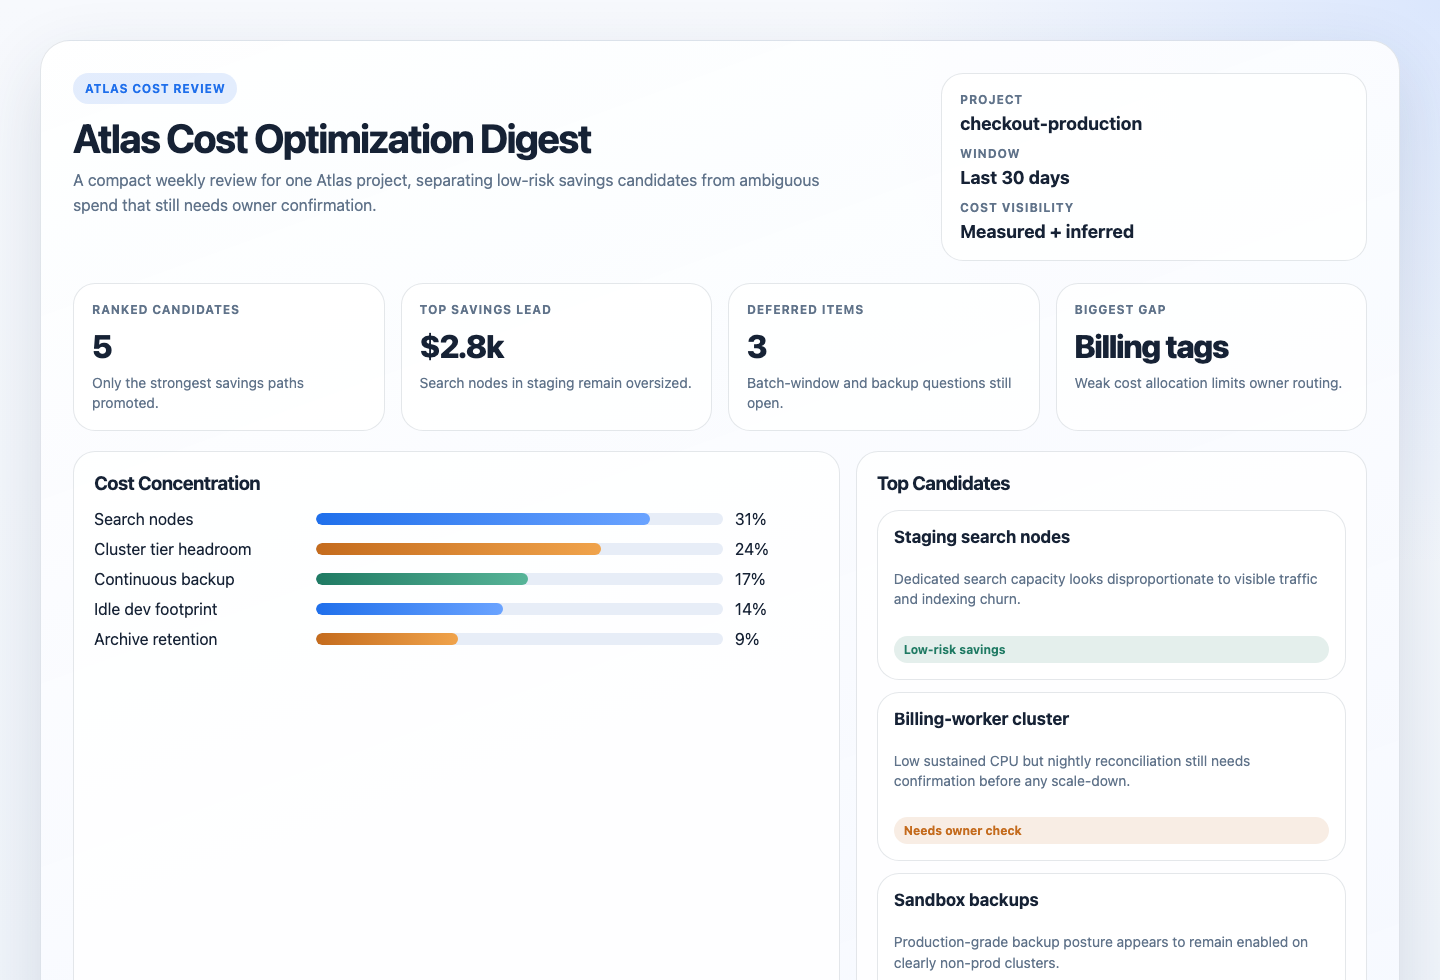Viewport: 1440px width, 980px height.
Task: Click the 'Search nodes in staging remain oversized' text
Action: click(x=555, y=383)
